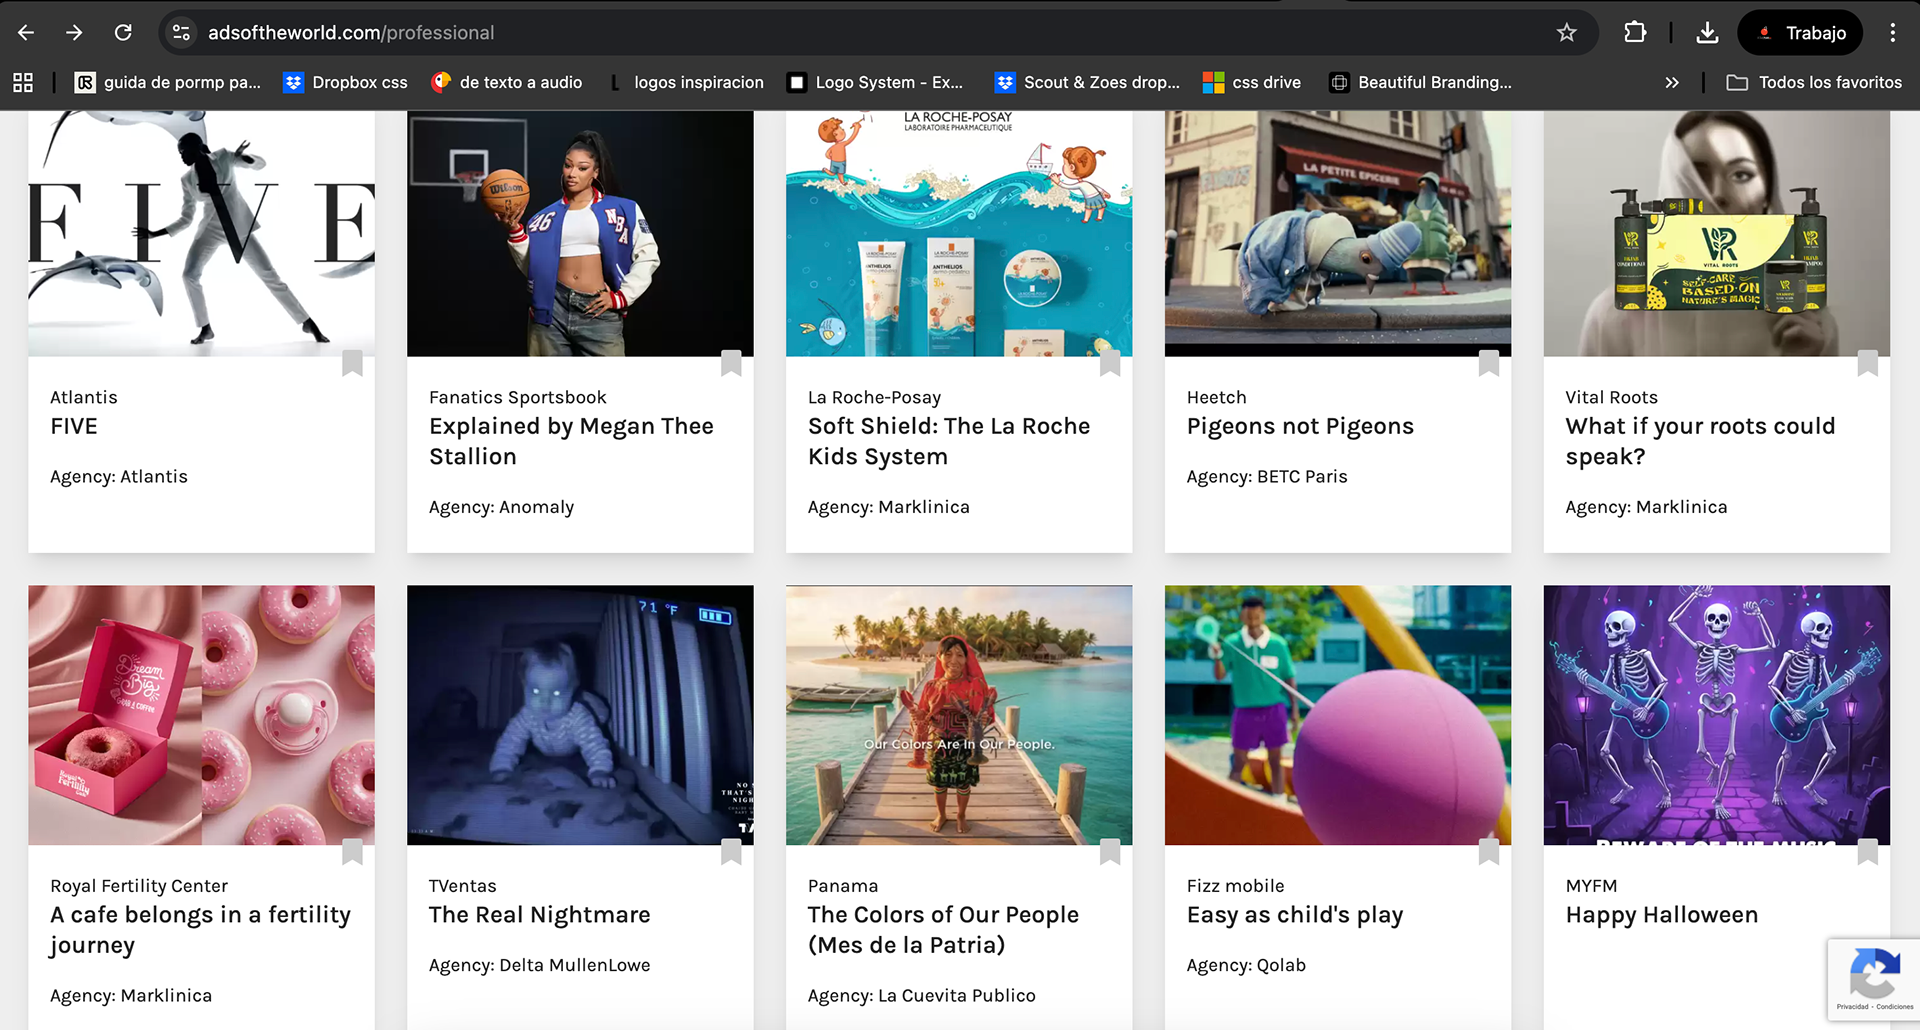Open the logos inspiracion bookmark
1920x1030 pixels.
click(x=686, y=83)
